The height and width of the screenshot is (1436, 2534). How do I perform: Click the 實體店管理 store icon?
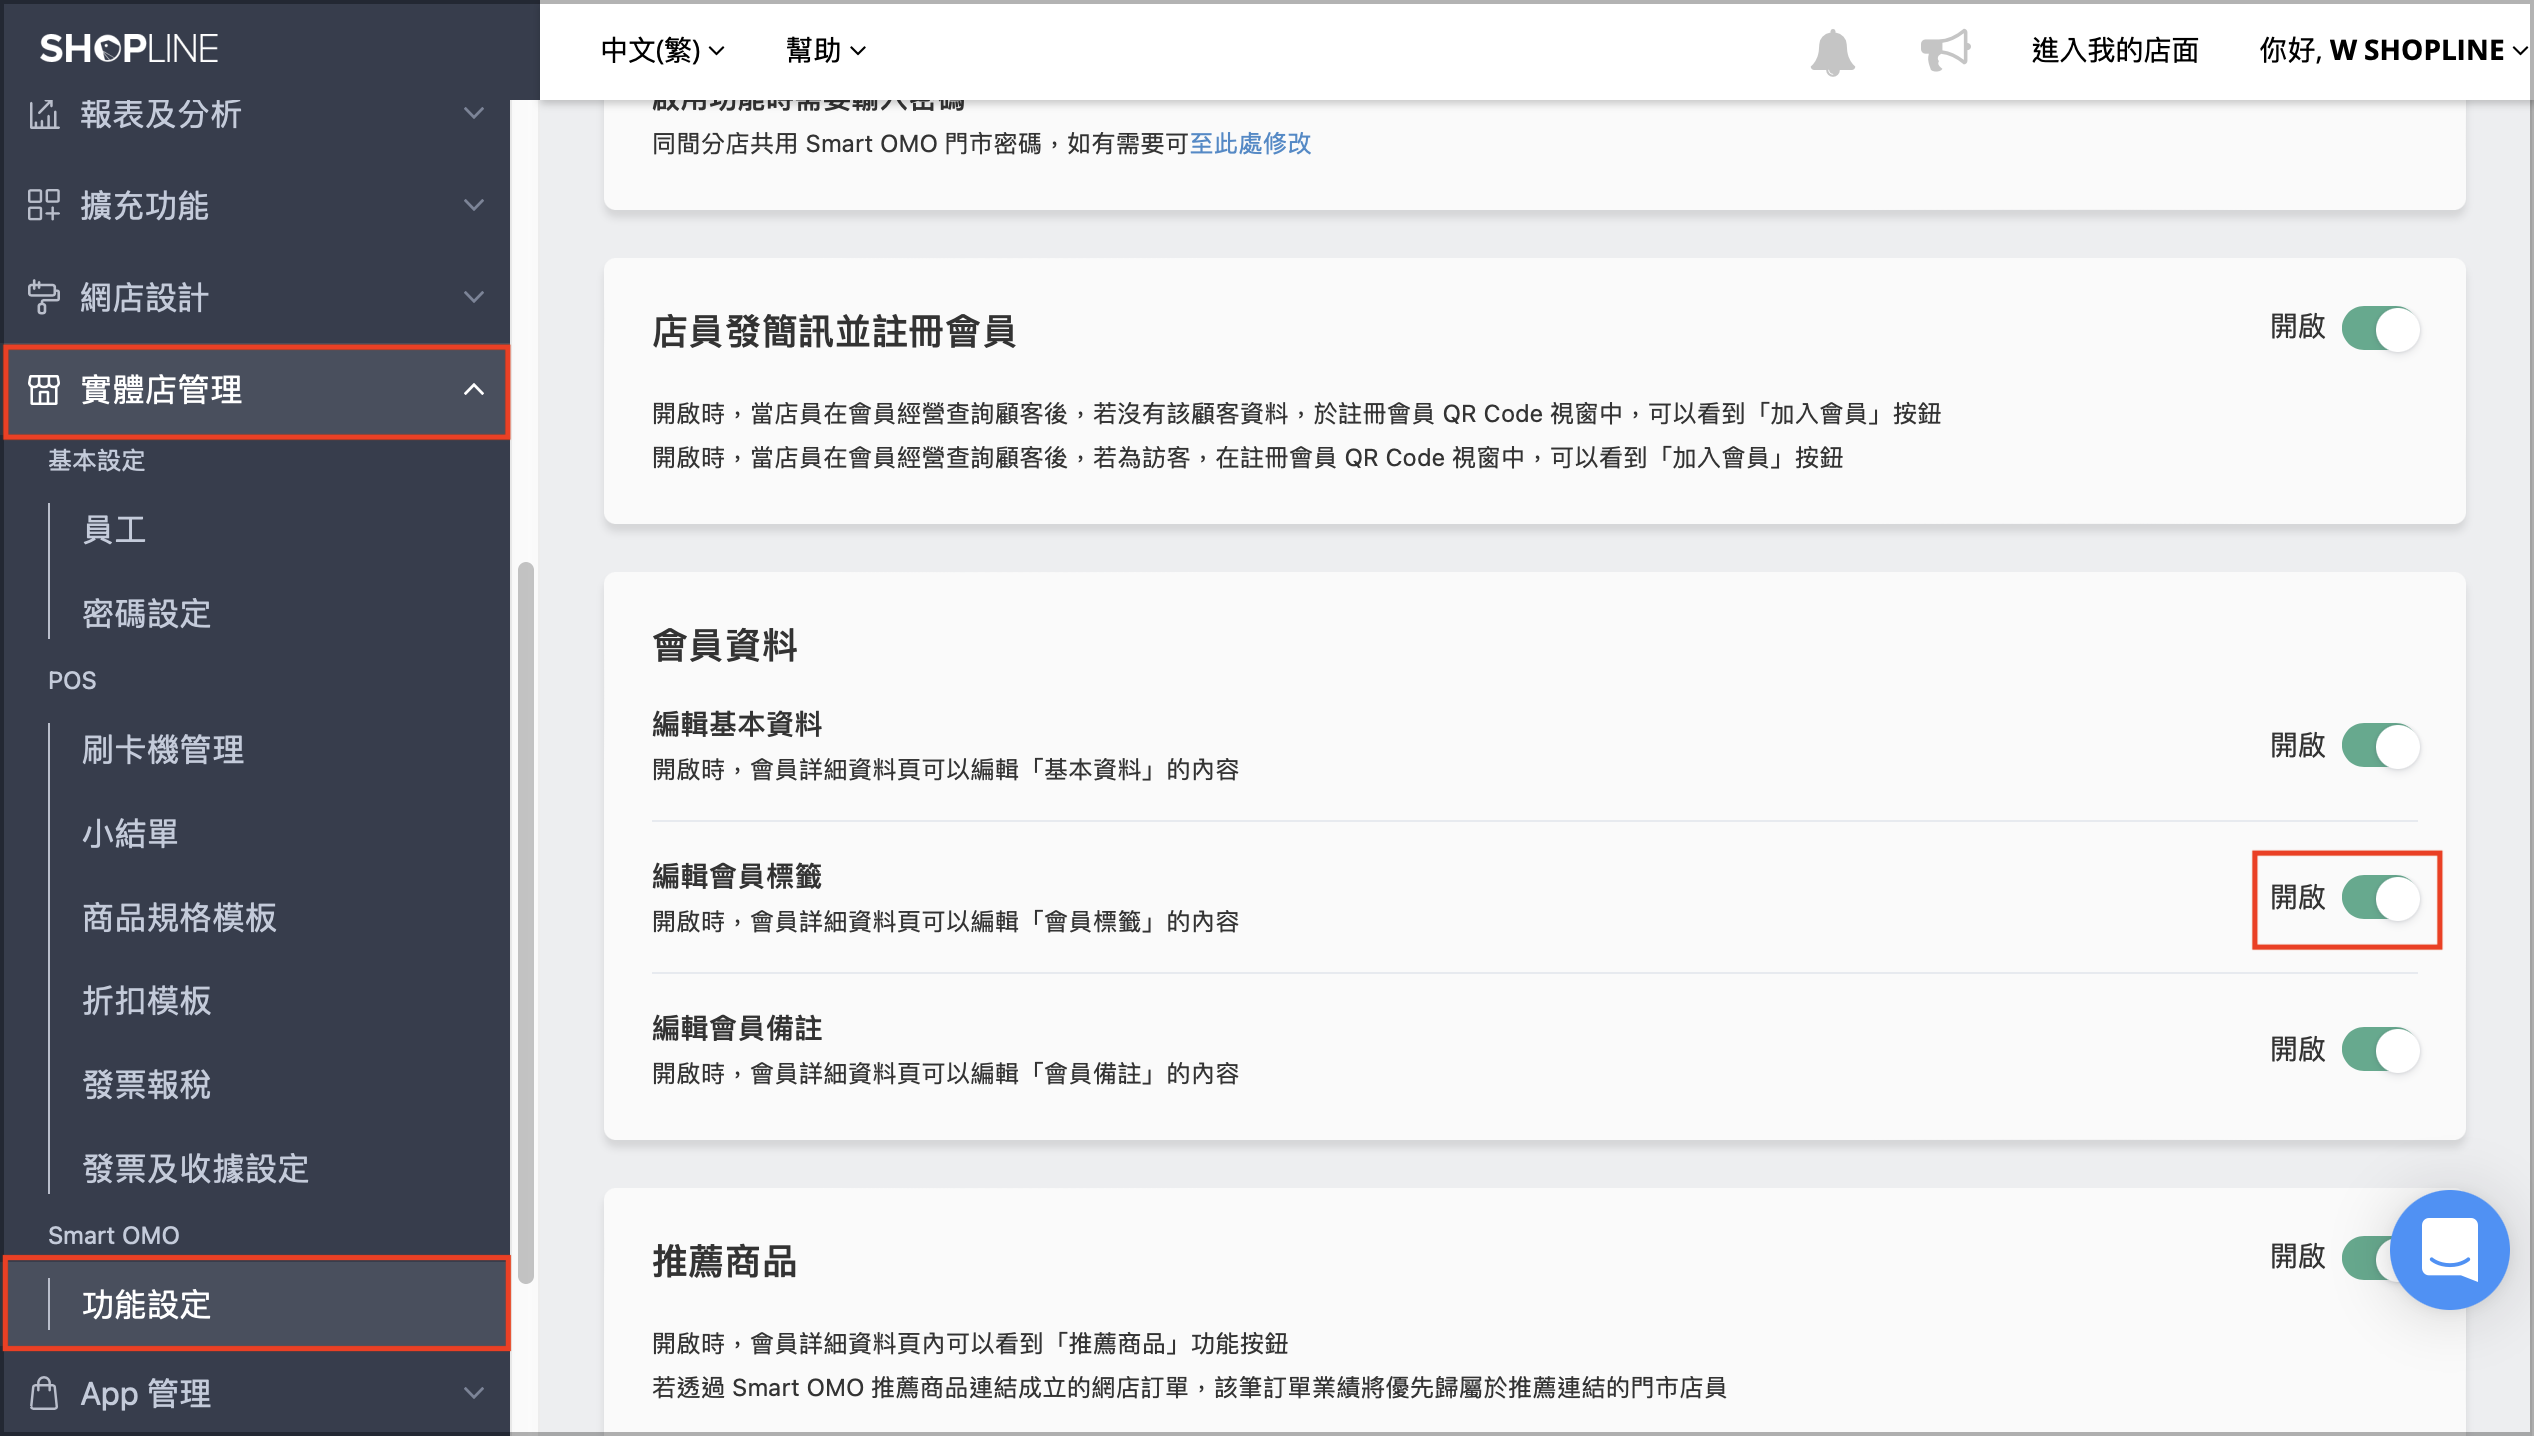[44, 390]
